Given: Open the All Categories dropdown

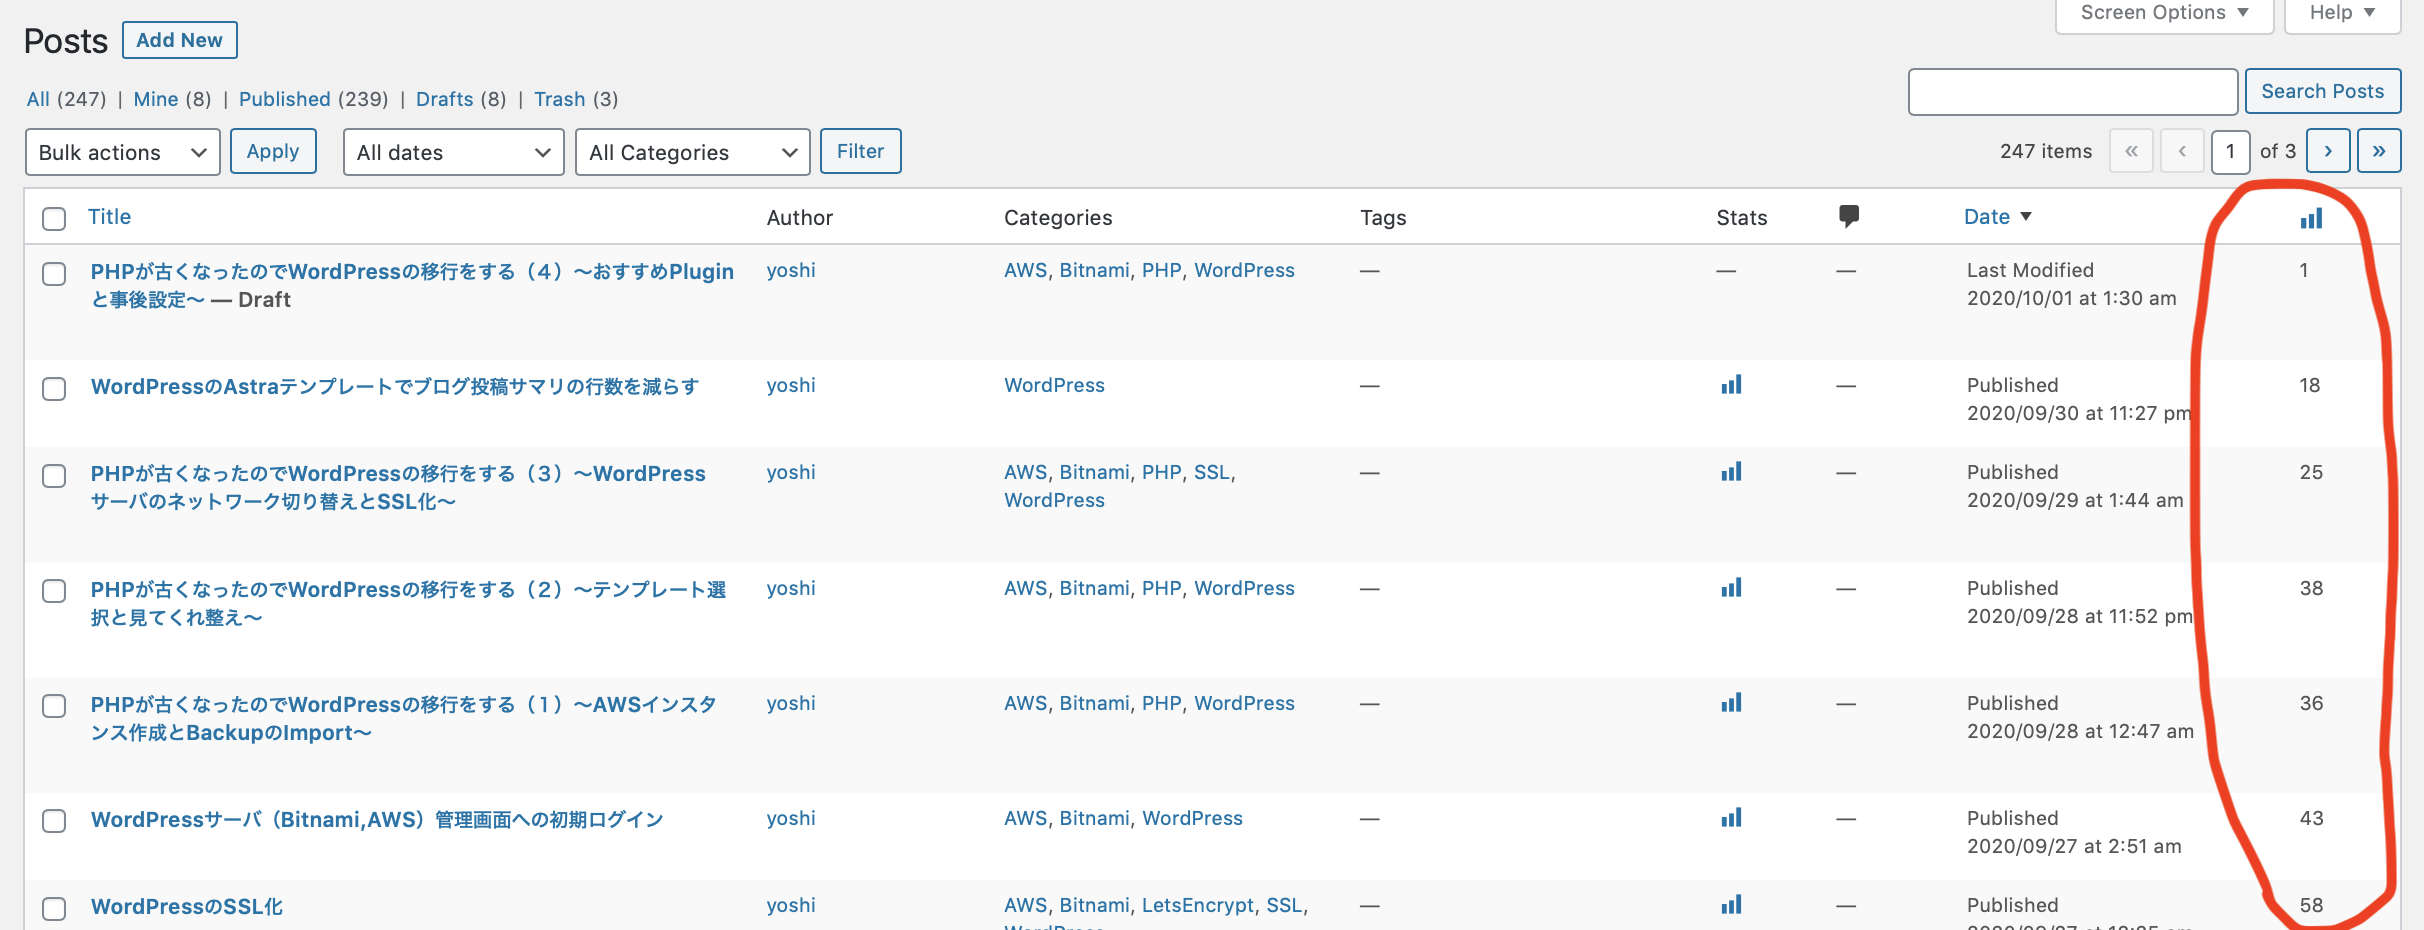Looking at the screenshot, I should click(692, 152).
